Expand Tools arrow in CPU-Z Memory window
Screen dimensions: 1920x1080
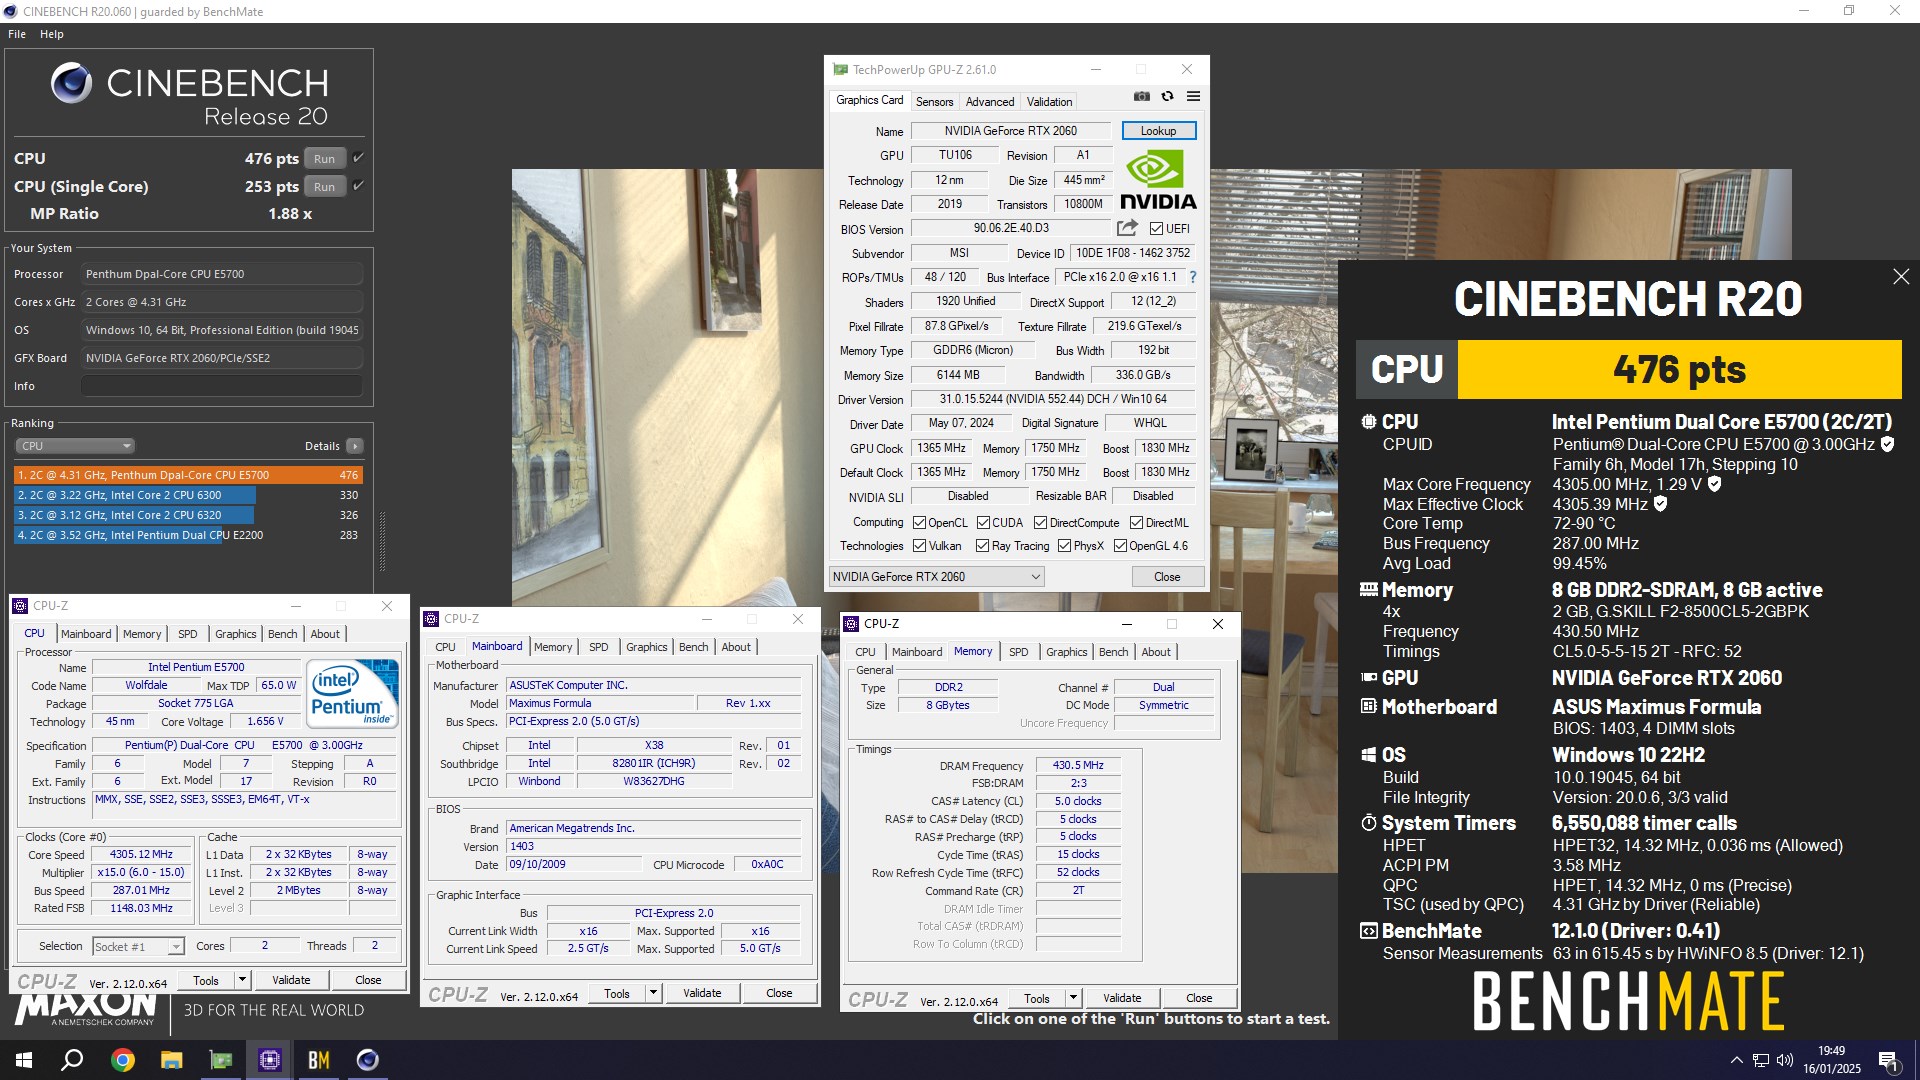[1073, 998]
